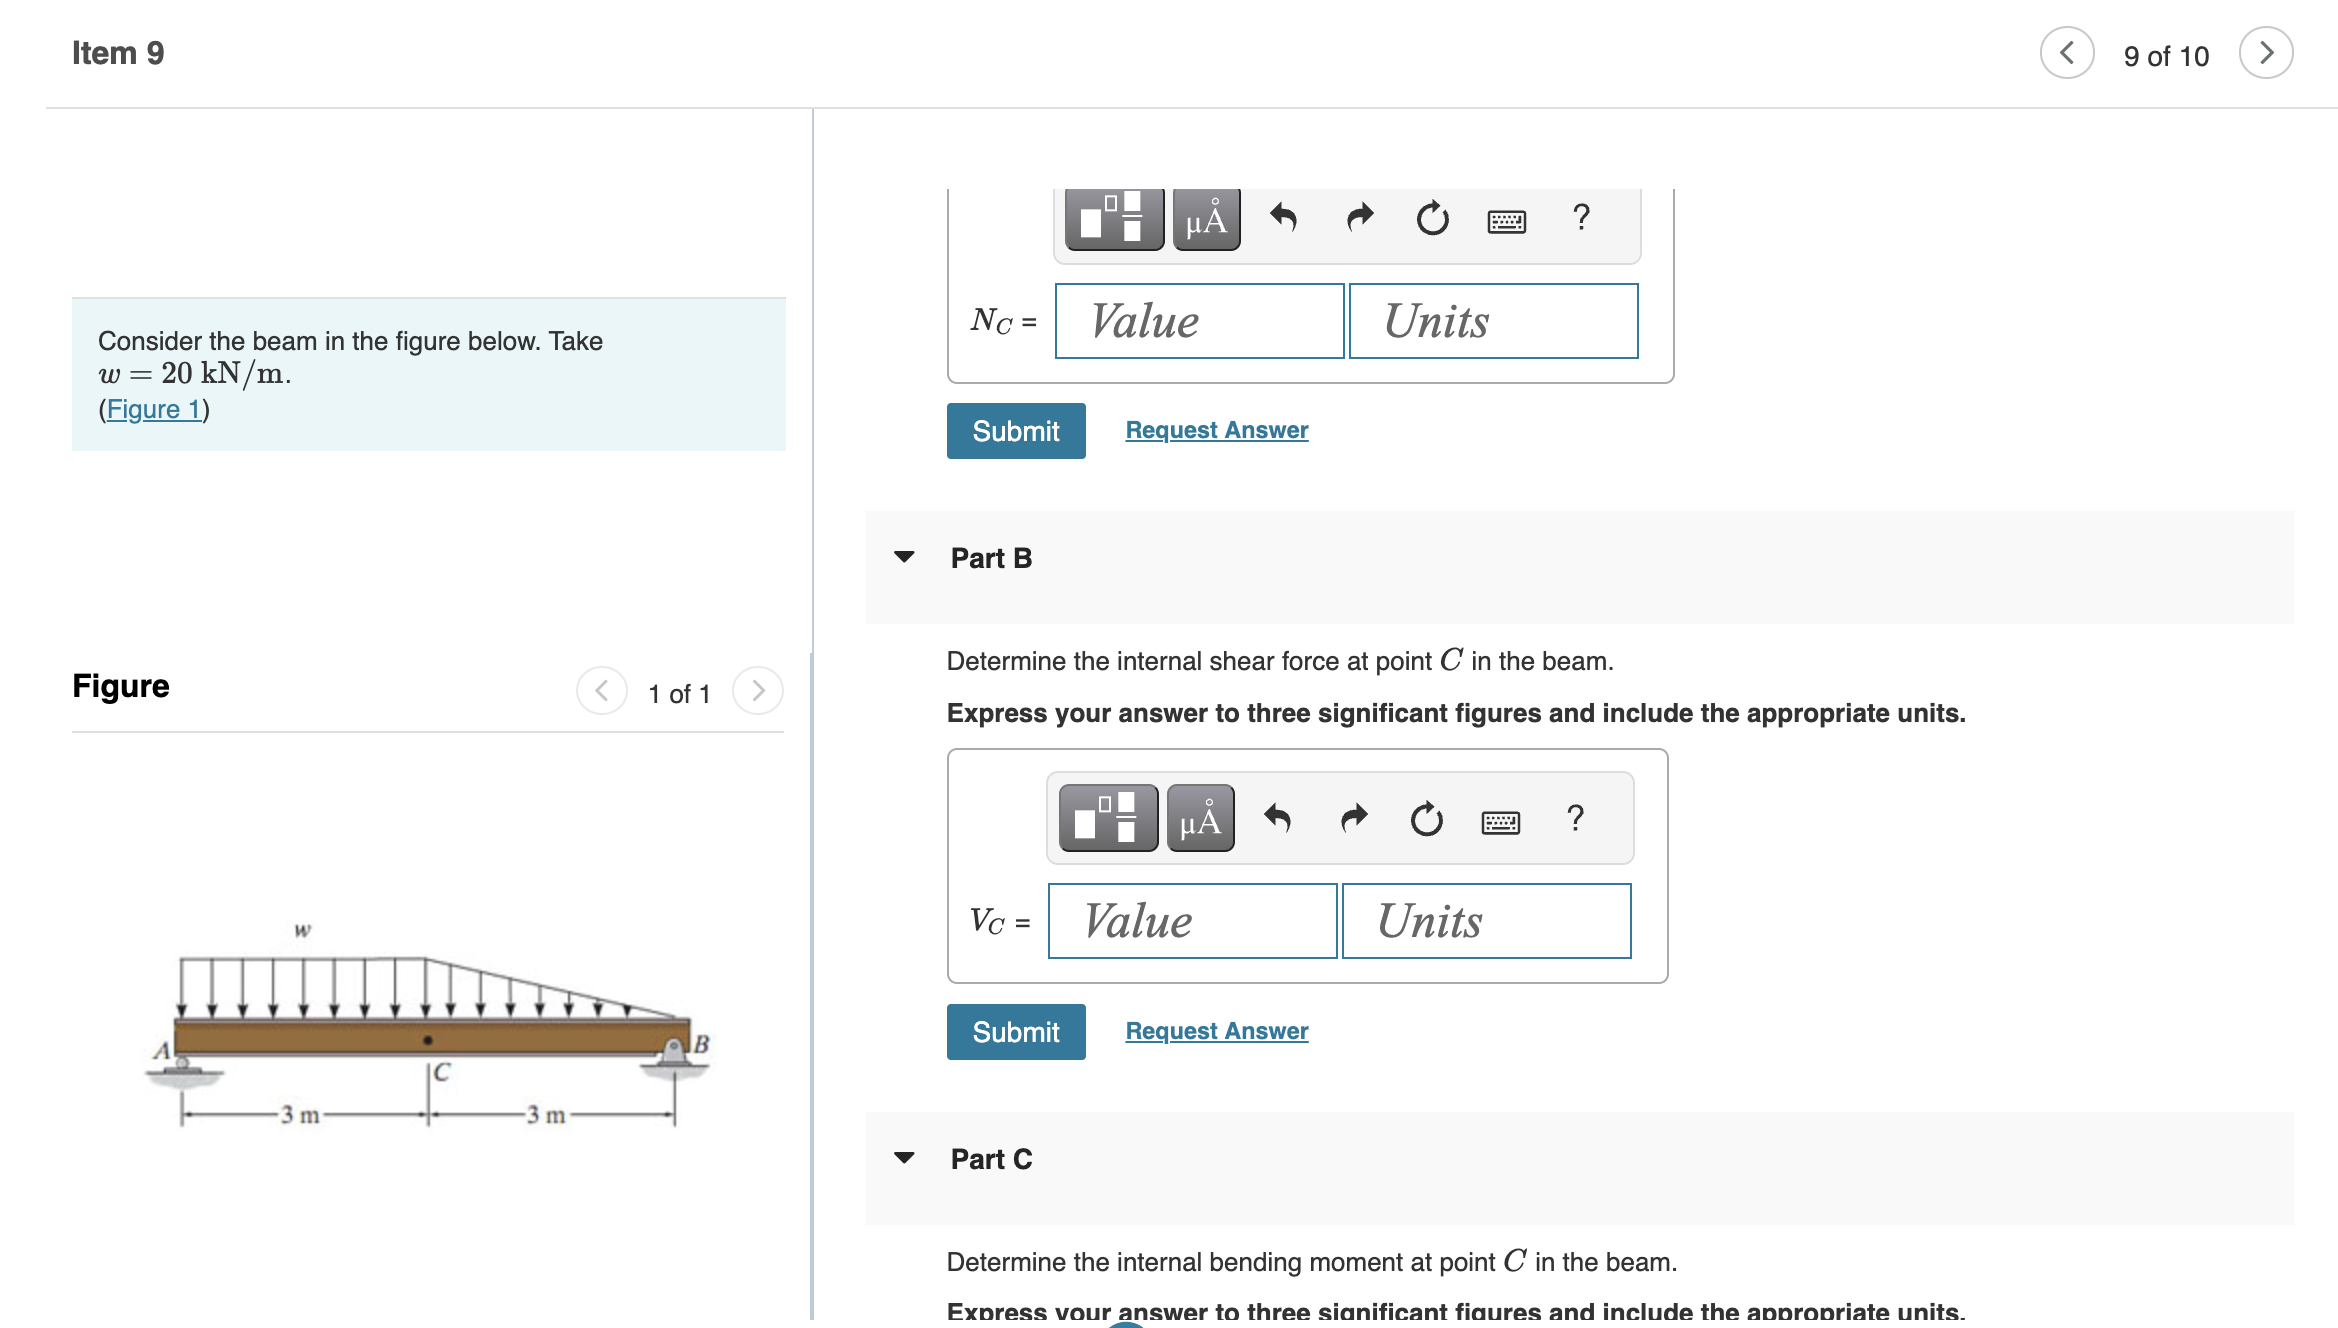The height and width of the screenshot is (1328, 2338).
Task: Collapse the Part C section
Action: (902, 1156)
